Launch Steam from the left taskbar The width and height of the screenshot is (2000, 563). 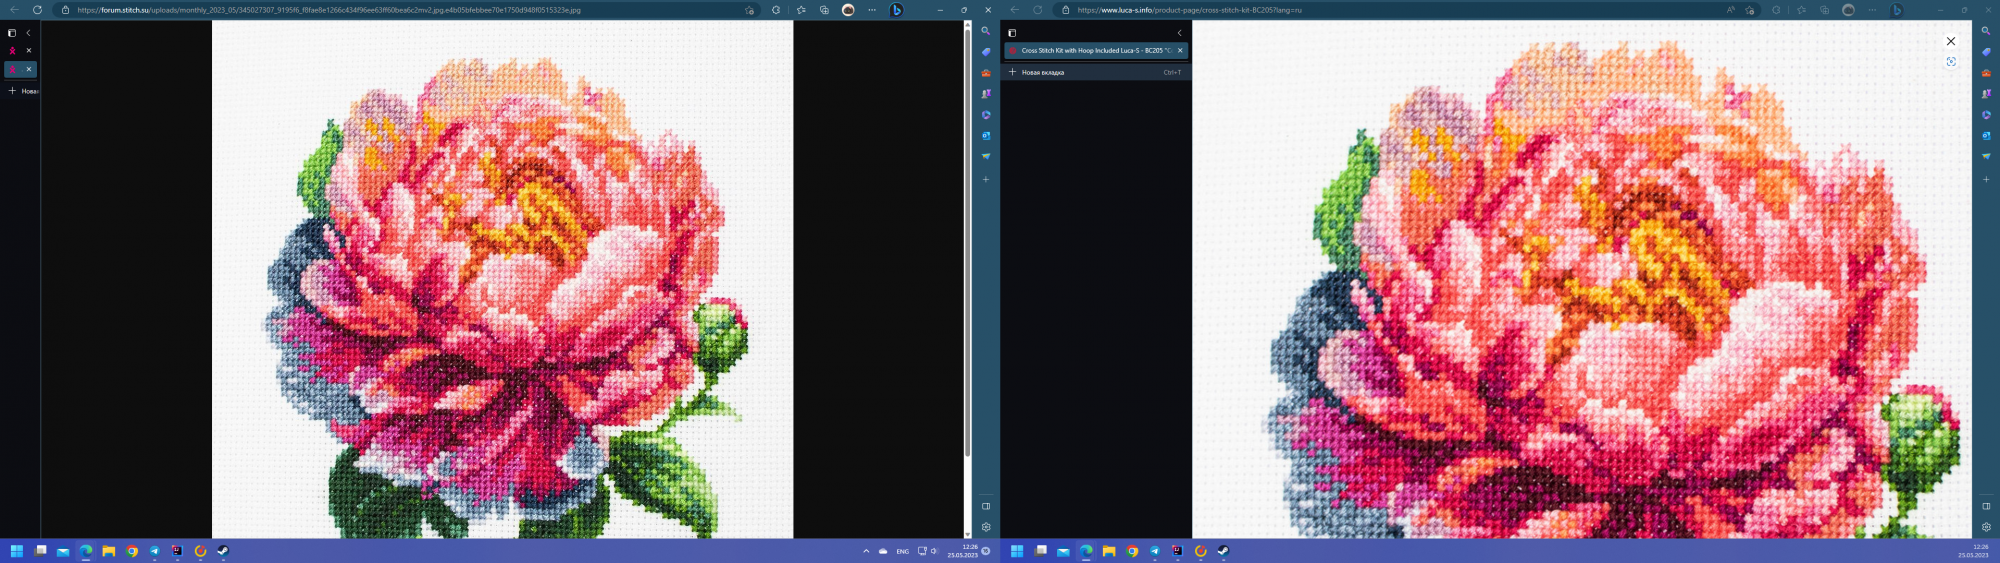[223, 551]
